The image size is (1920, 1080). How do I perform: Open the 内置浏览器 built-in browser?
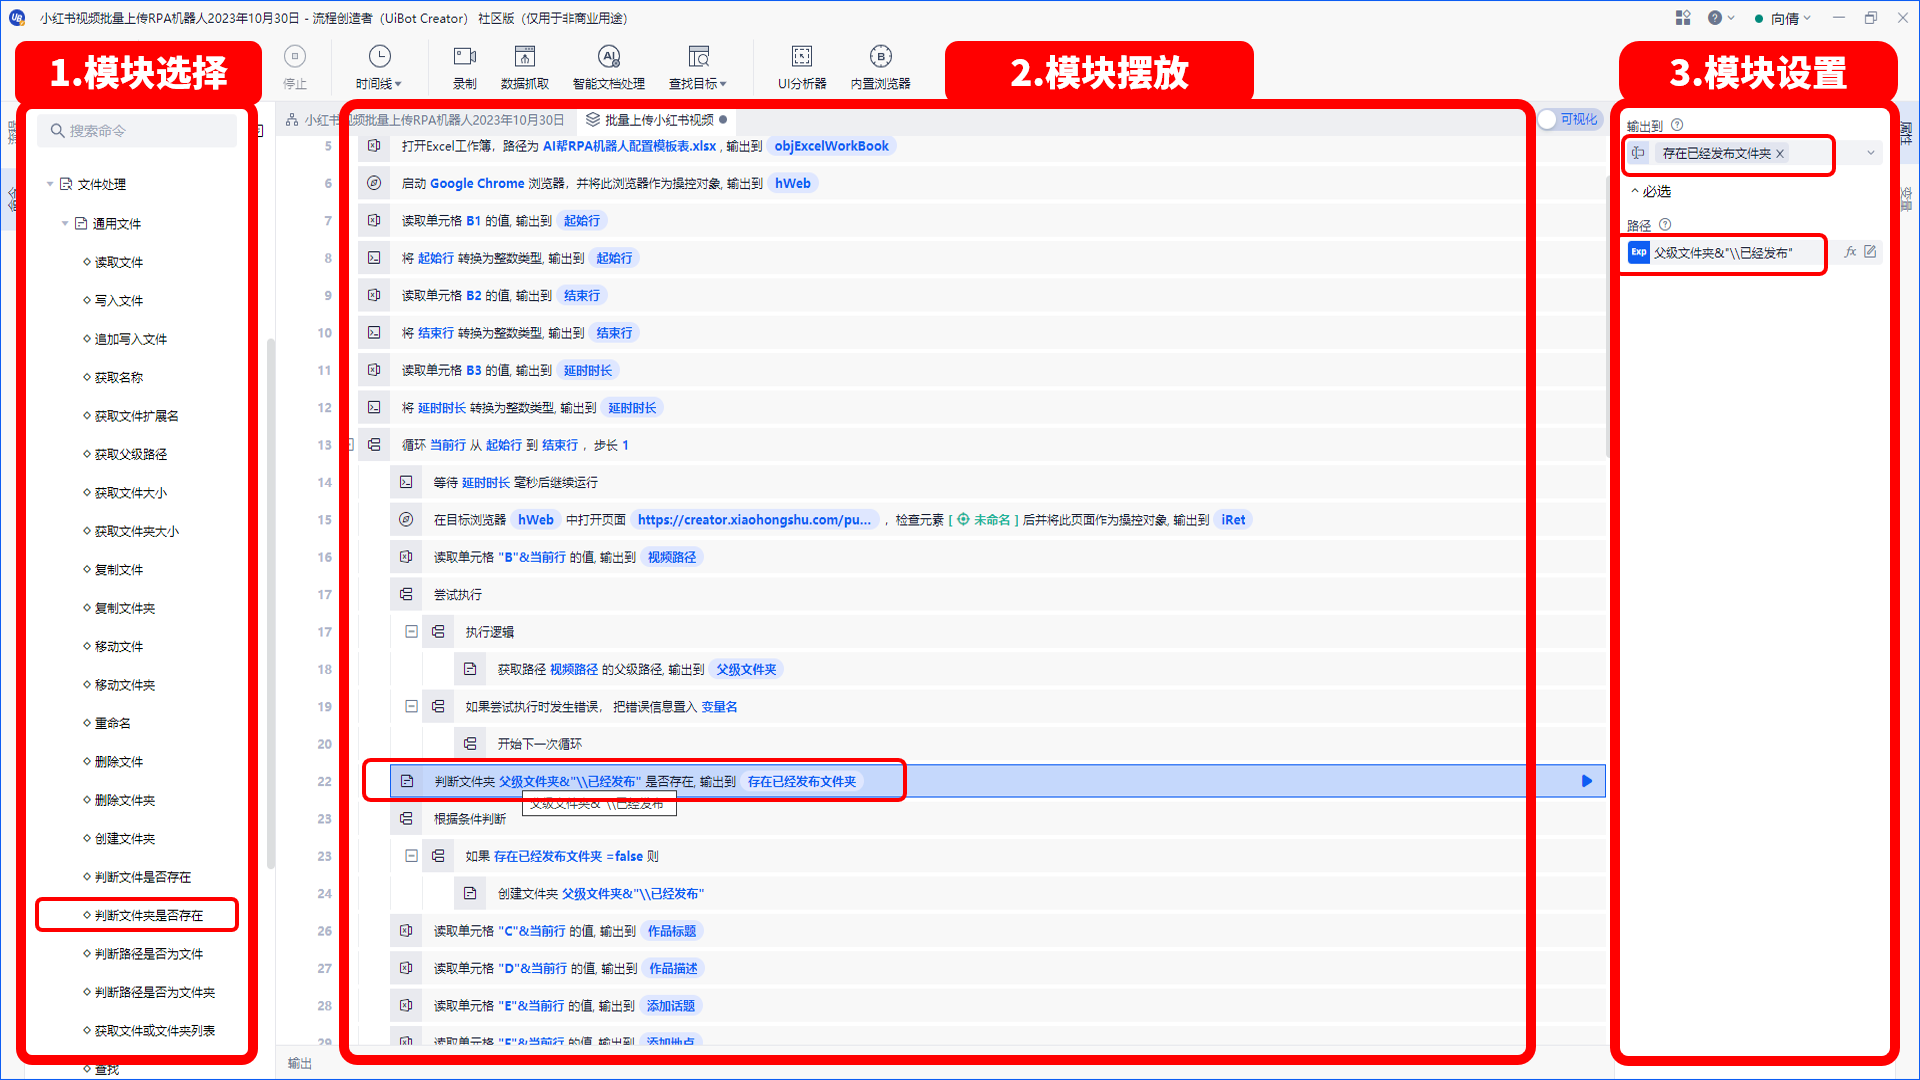tap(880, 67)
